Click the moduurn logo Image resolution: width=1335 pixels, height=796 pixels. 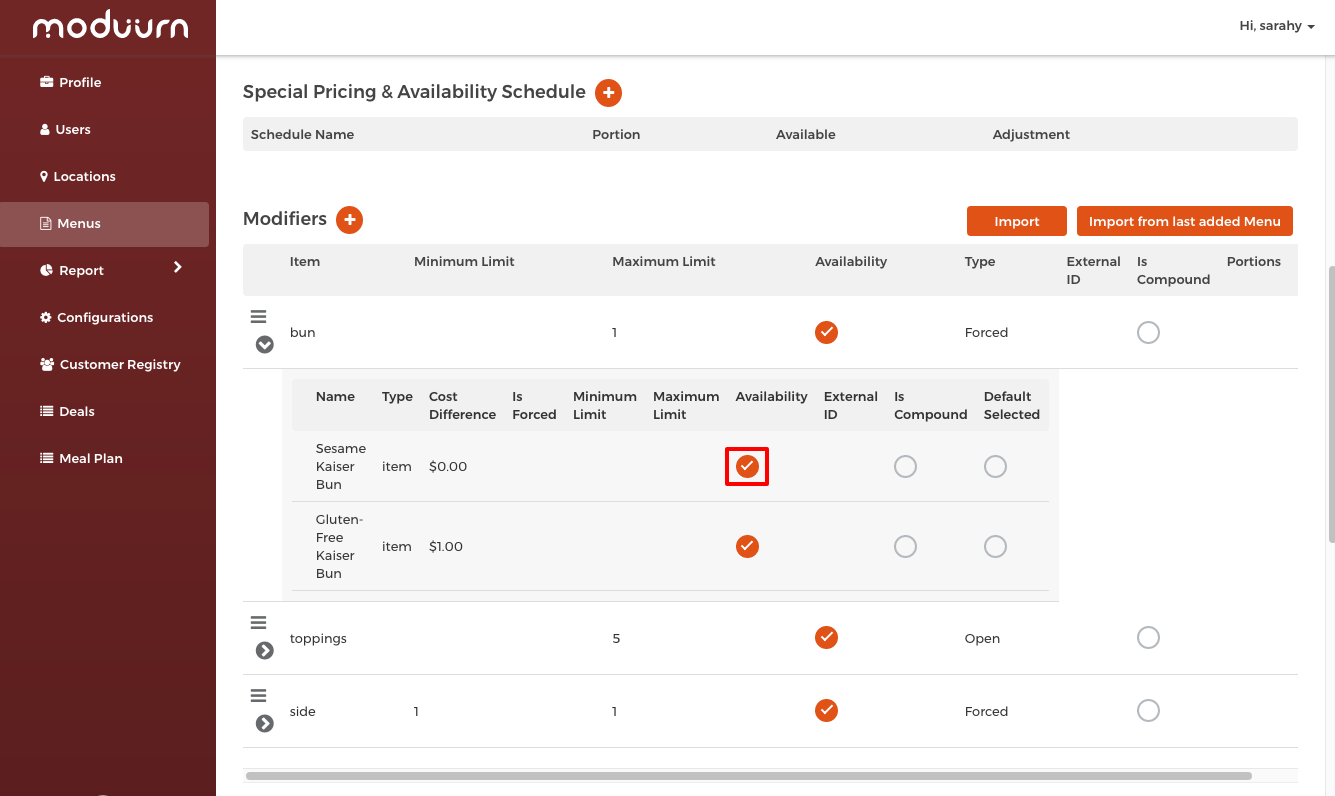point(110,27)
